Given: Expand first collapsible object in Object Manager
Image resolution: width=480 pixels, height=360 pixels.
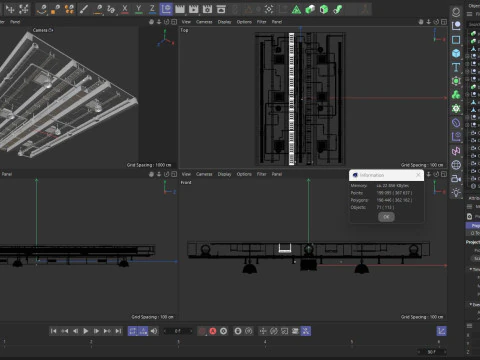Looking at the screenshot, I should click(x=467, y=56).
